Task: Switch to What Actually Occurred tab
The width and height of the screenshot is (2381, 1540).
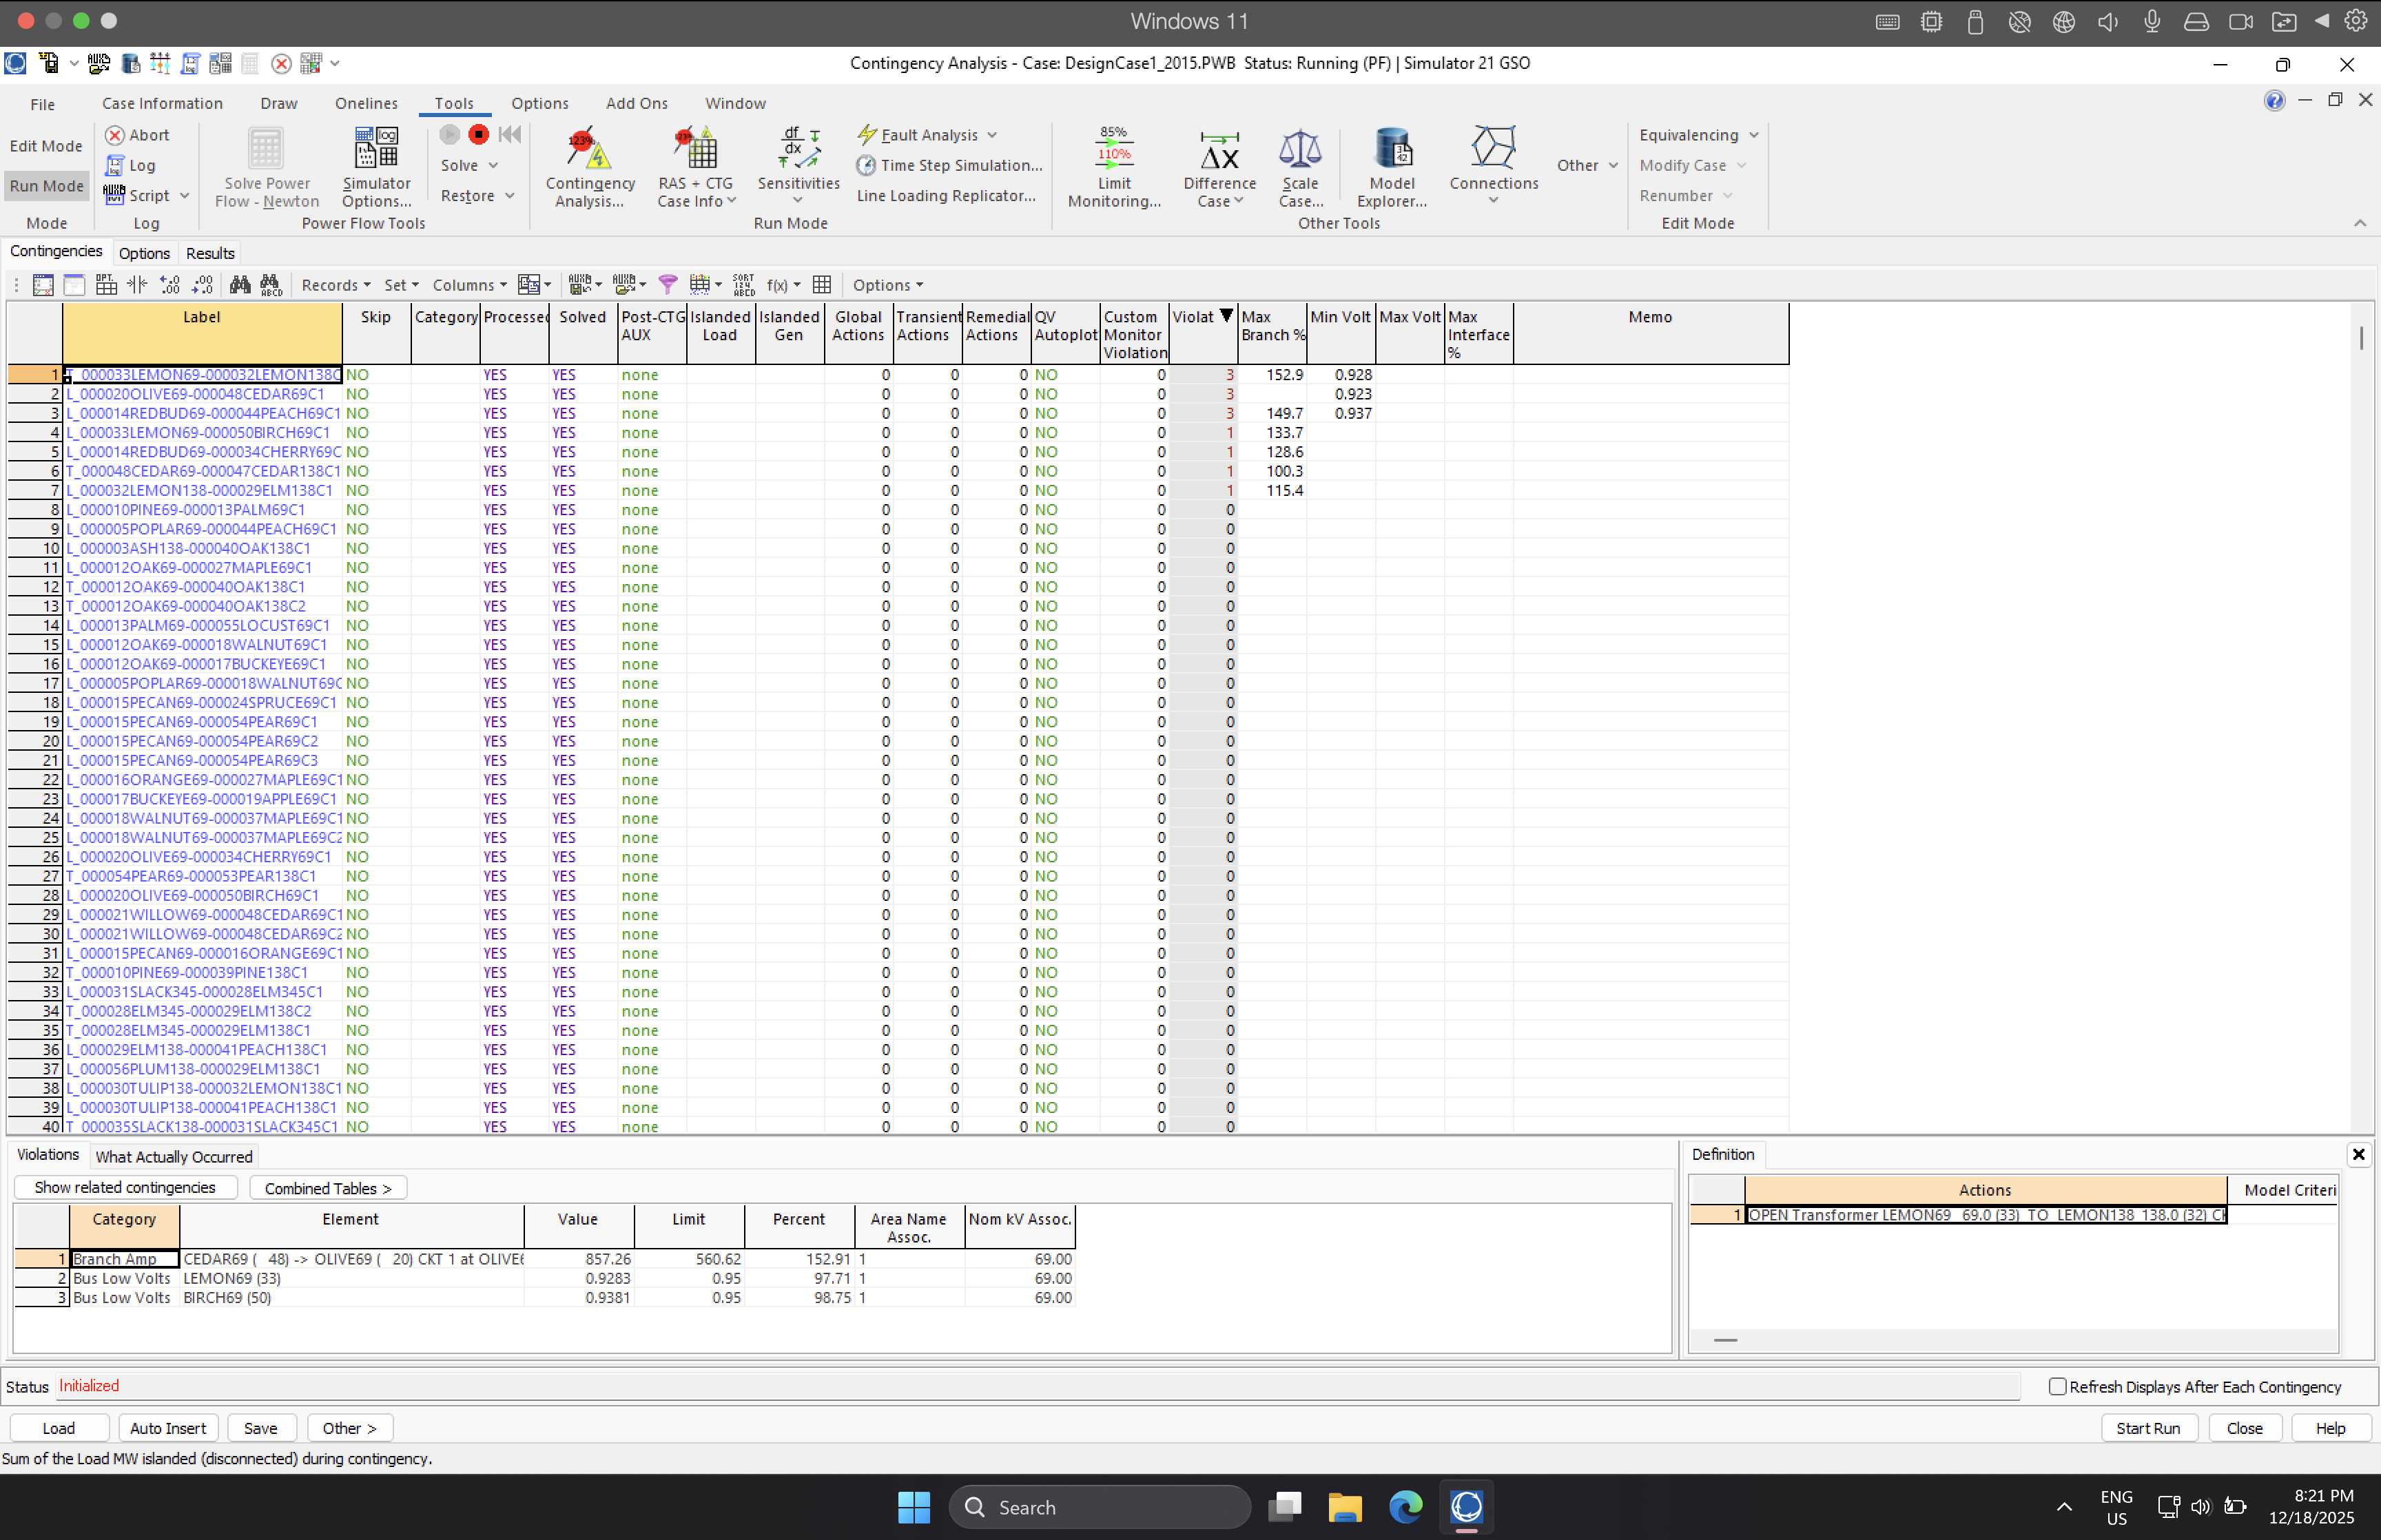Action: (x=174, y=1156)
